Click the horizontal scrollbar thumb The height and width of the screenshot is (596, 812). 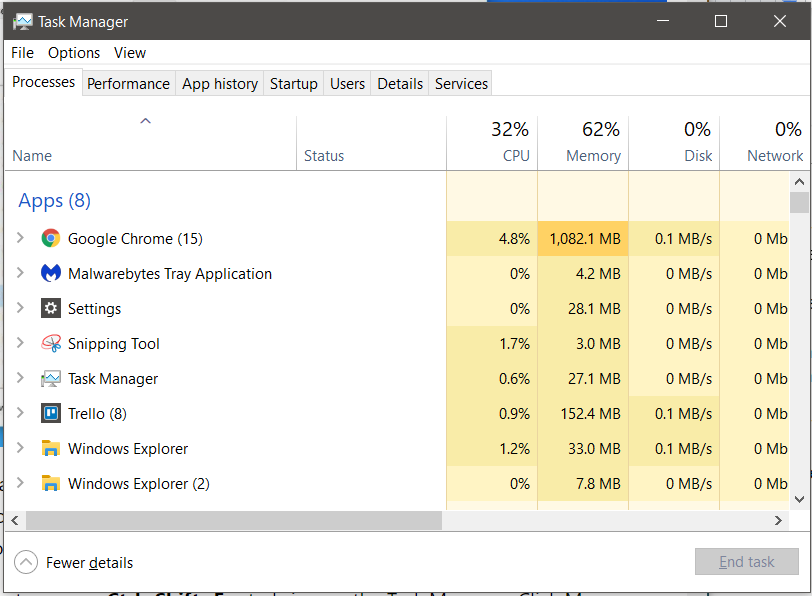pyautogui.click(x=234, y=520)
